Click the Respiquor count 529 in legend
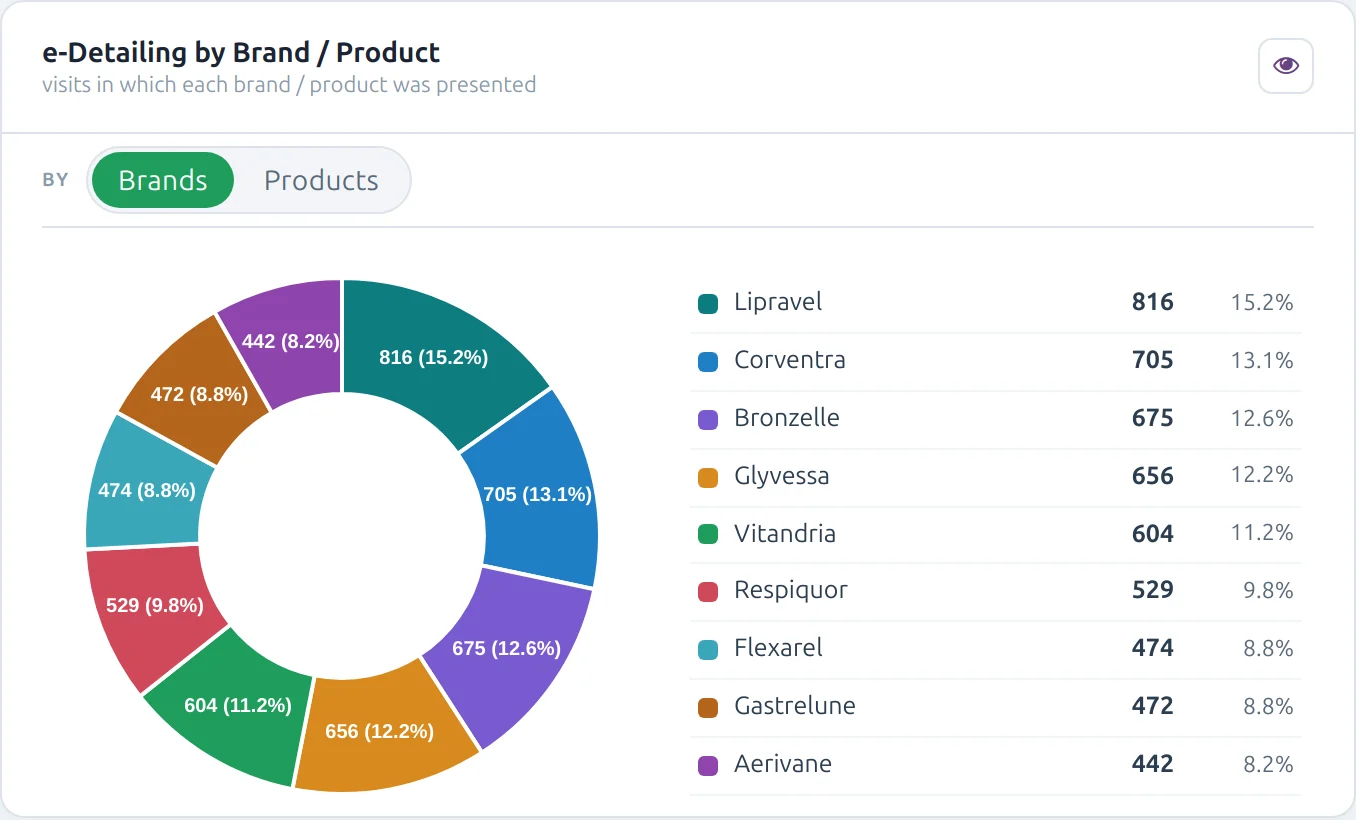1356x820 pixels. (x=1153, y=590)
